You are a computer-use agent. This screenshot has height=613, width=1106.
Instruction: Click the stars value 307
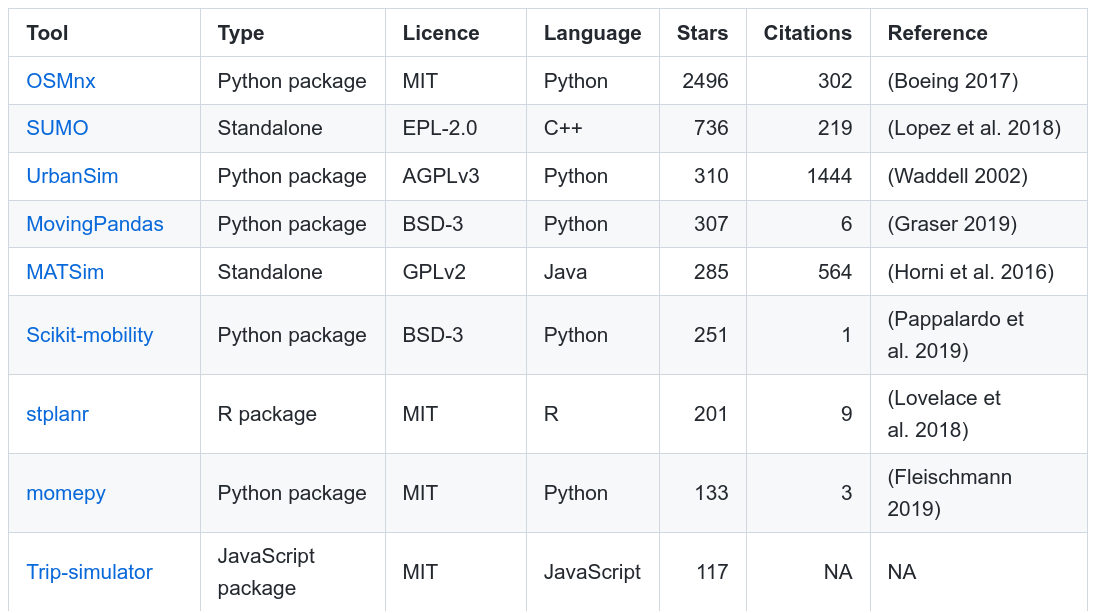(711, 224)
